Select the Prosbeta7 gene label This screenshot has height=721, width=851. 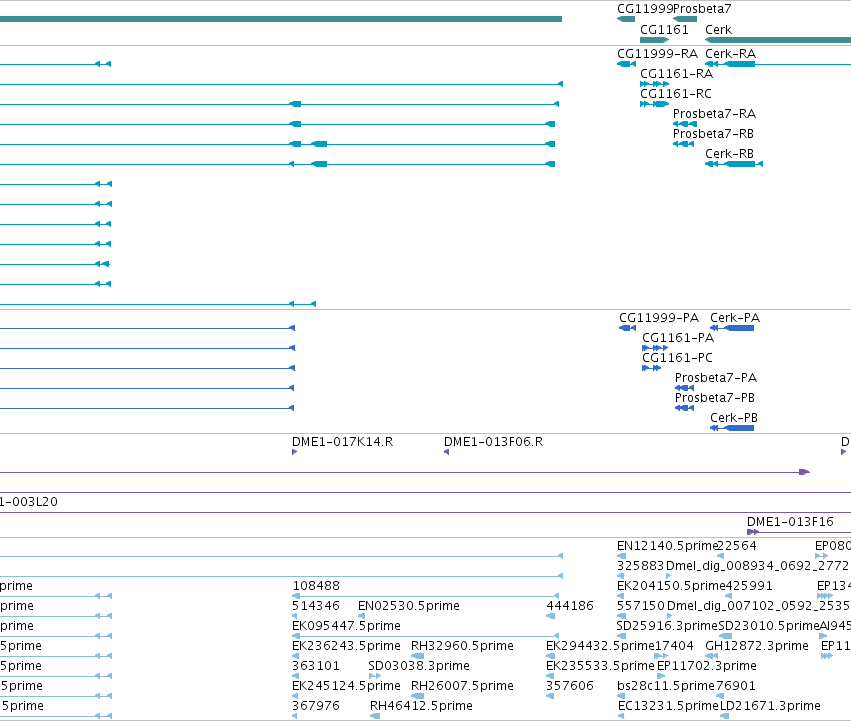702,9
